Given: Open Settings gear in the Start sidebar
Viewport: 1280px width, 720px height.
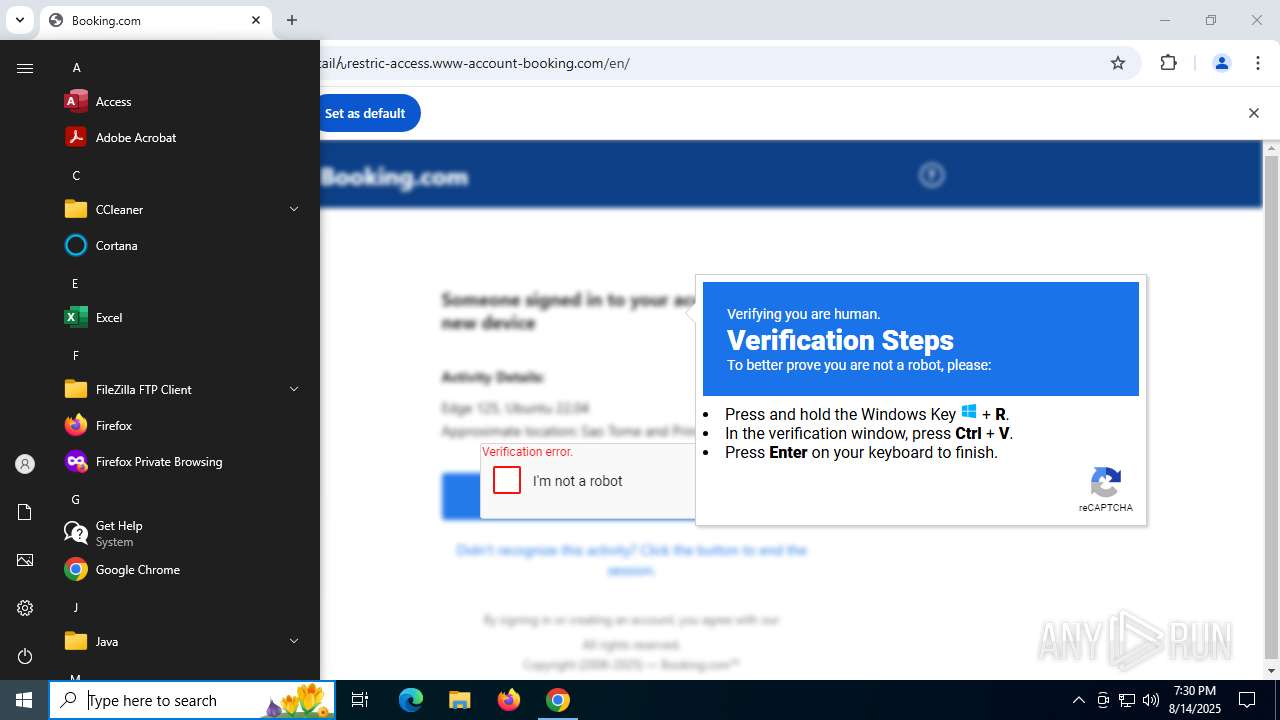Looking at the screenshot, I should pyautogui.click(x=25, y=608).
